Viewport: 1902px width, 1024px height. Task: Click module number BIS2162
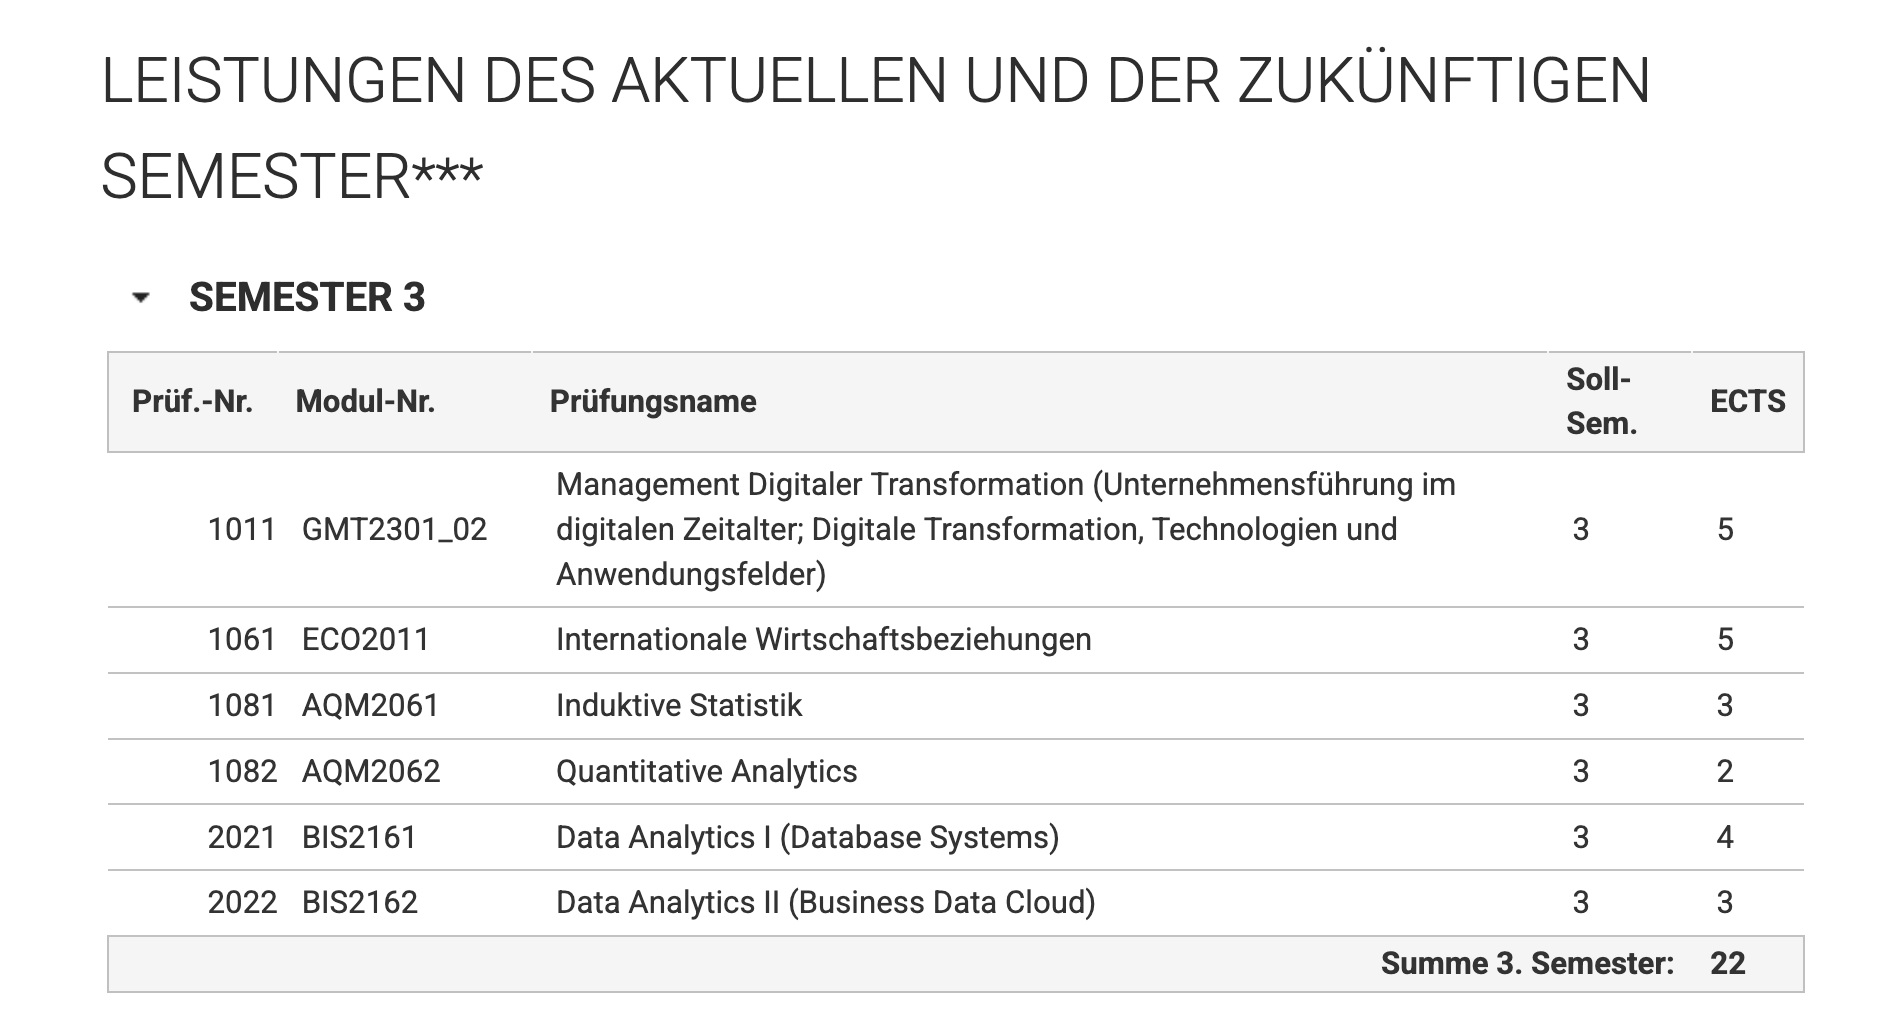pos(359,902)
